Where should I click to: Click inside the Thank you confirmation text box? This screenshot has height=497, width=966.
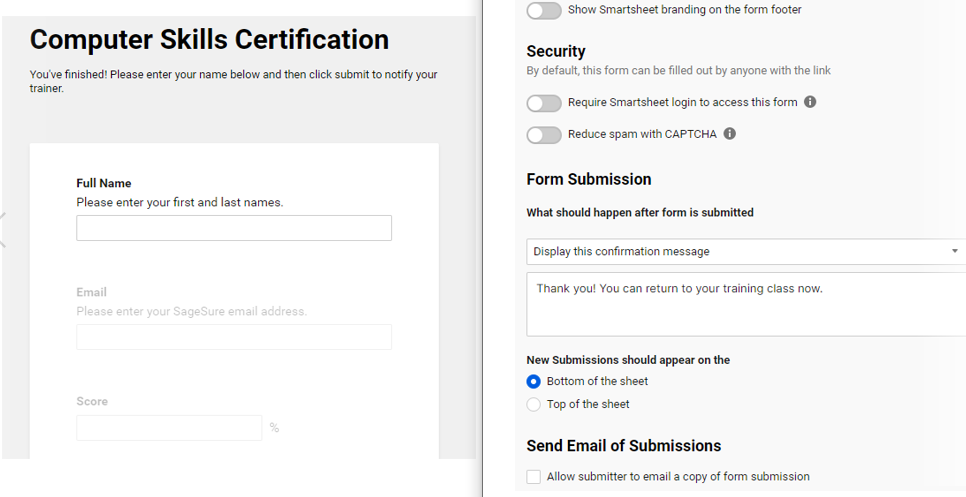tap(744, 303)
